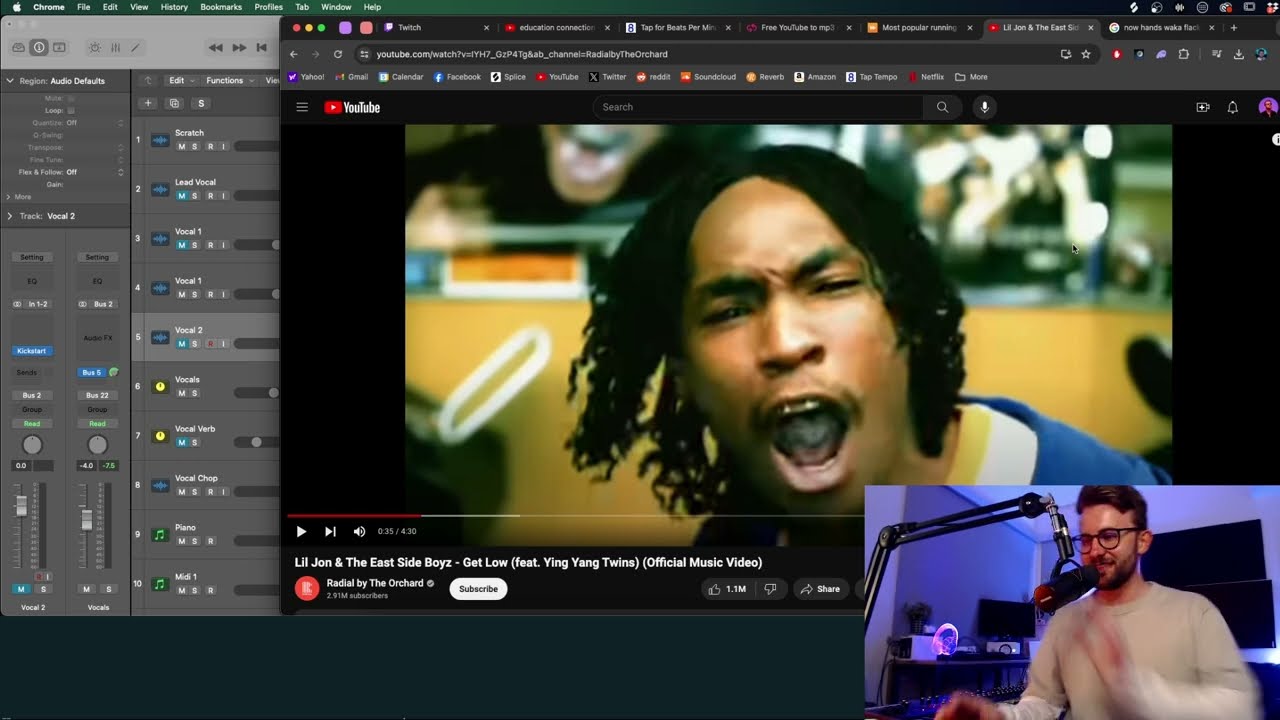Skip to next YouTube video
Screen dimensions: 1280x720
pyautogui.click(x=330, y=532)
